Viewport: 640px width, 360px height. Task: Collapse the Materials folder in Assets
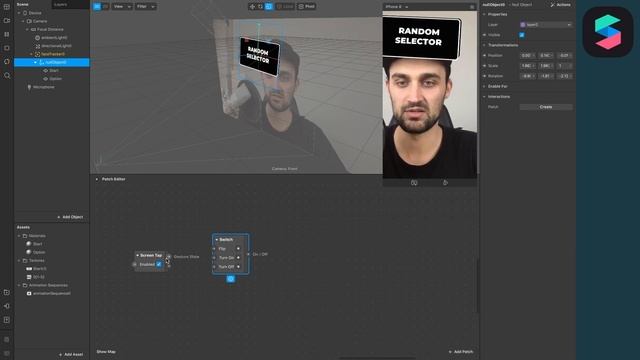tap(19, 236)
